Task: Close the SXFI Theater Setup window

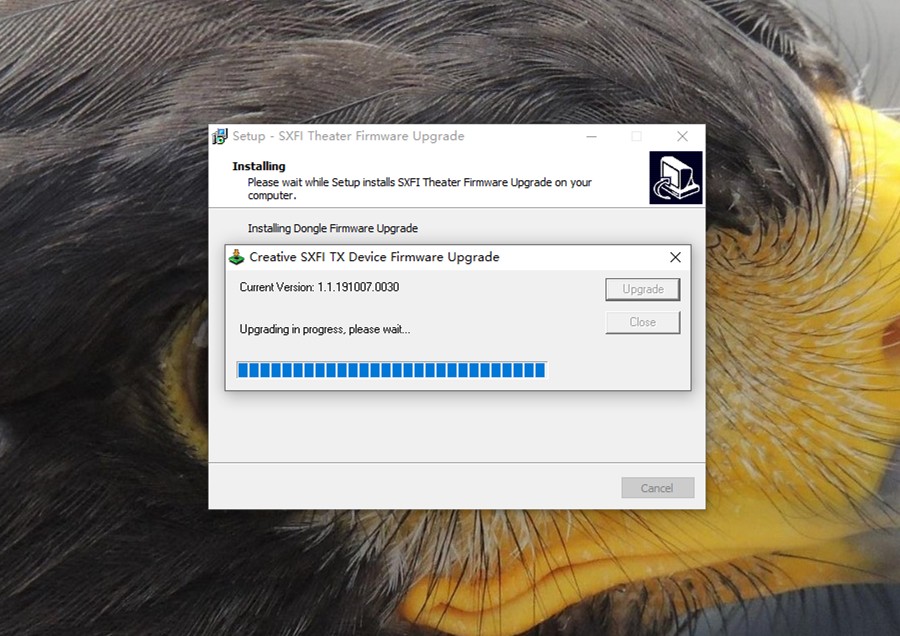Action: click(x=682, y=136)
